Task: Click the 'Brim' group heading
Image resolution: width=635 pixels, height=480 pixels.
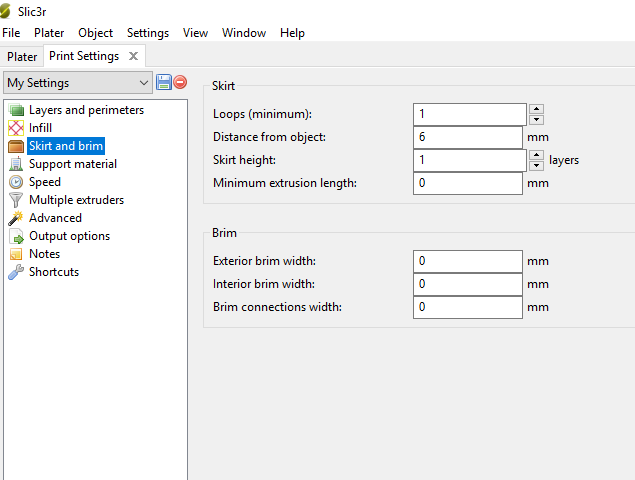Action: pos(224,233)
